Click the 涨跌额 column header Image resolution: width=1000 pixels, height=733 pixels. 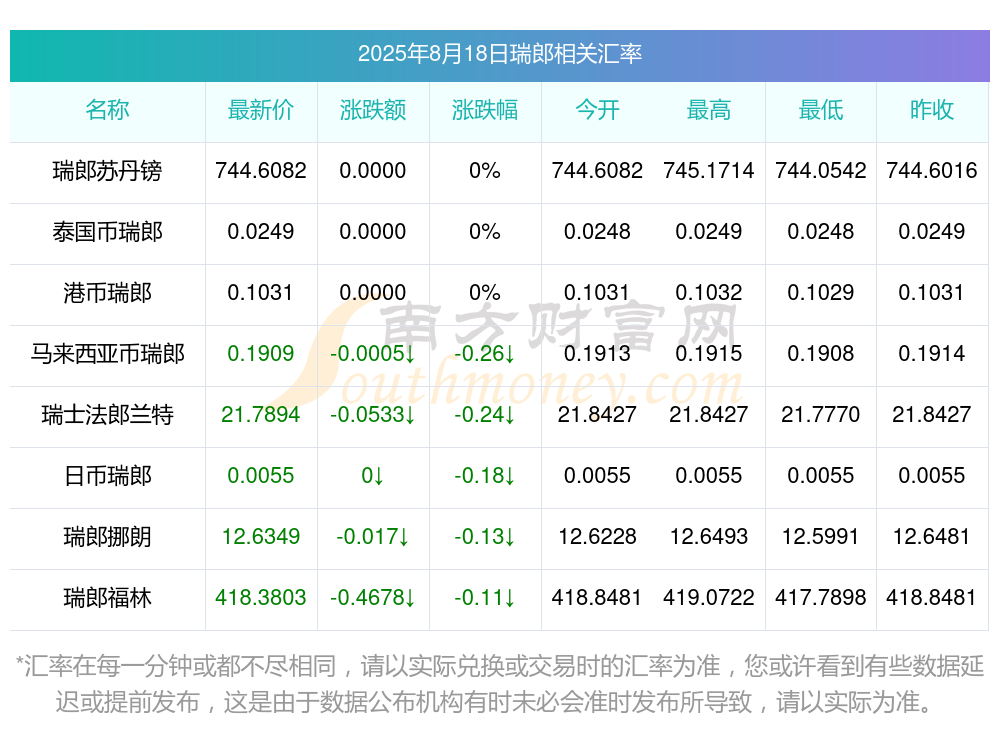[x=373, y=110]
